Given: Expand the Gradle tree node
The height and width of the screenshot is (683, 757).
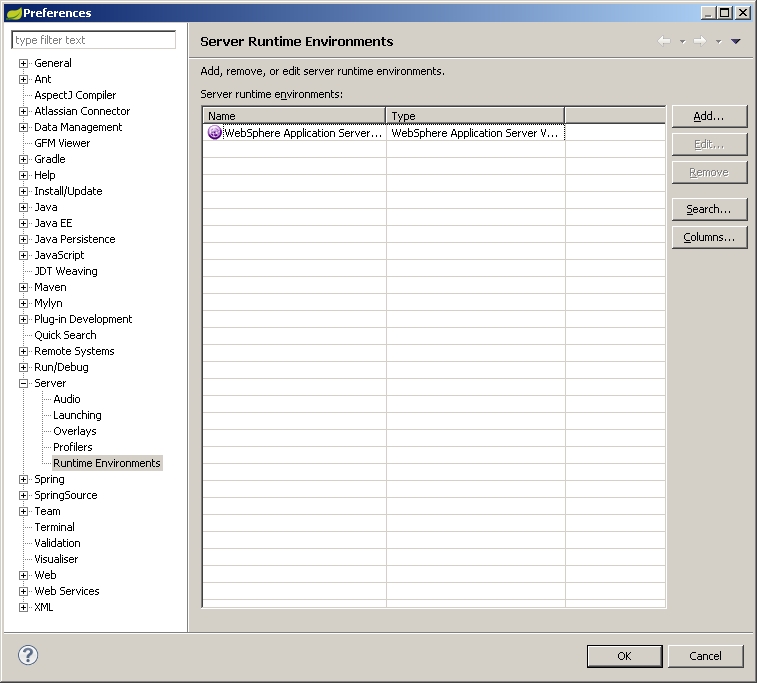Looking at the screenshot, I should 23,159.
